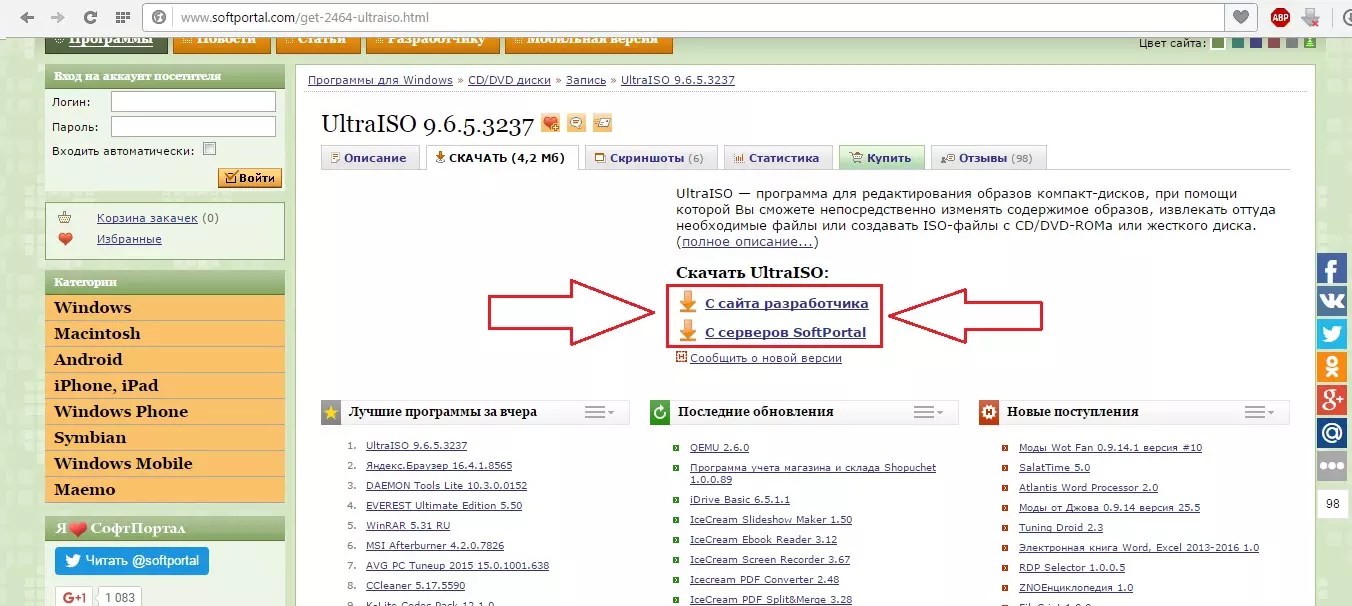The height and width of the screenshot is (606, 1352).
Task: Click the comment bubble icon beside title
Action: click(x=576, y=123)
